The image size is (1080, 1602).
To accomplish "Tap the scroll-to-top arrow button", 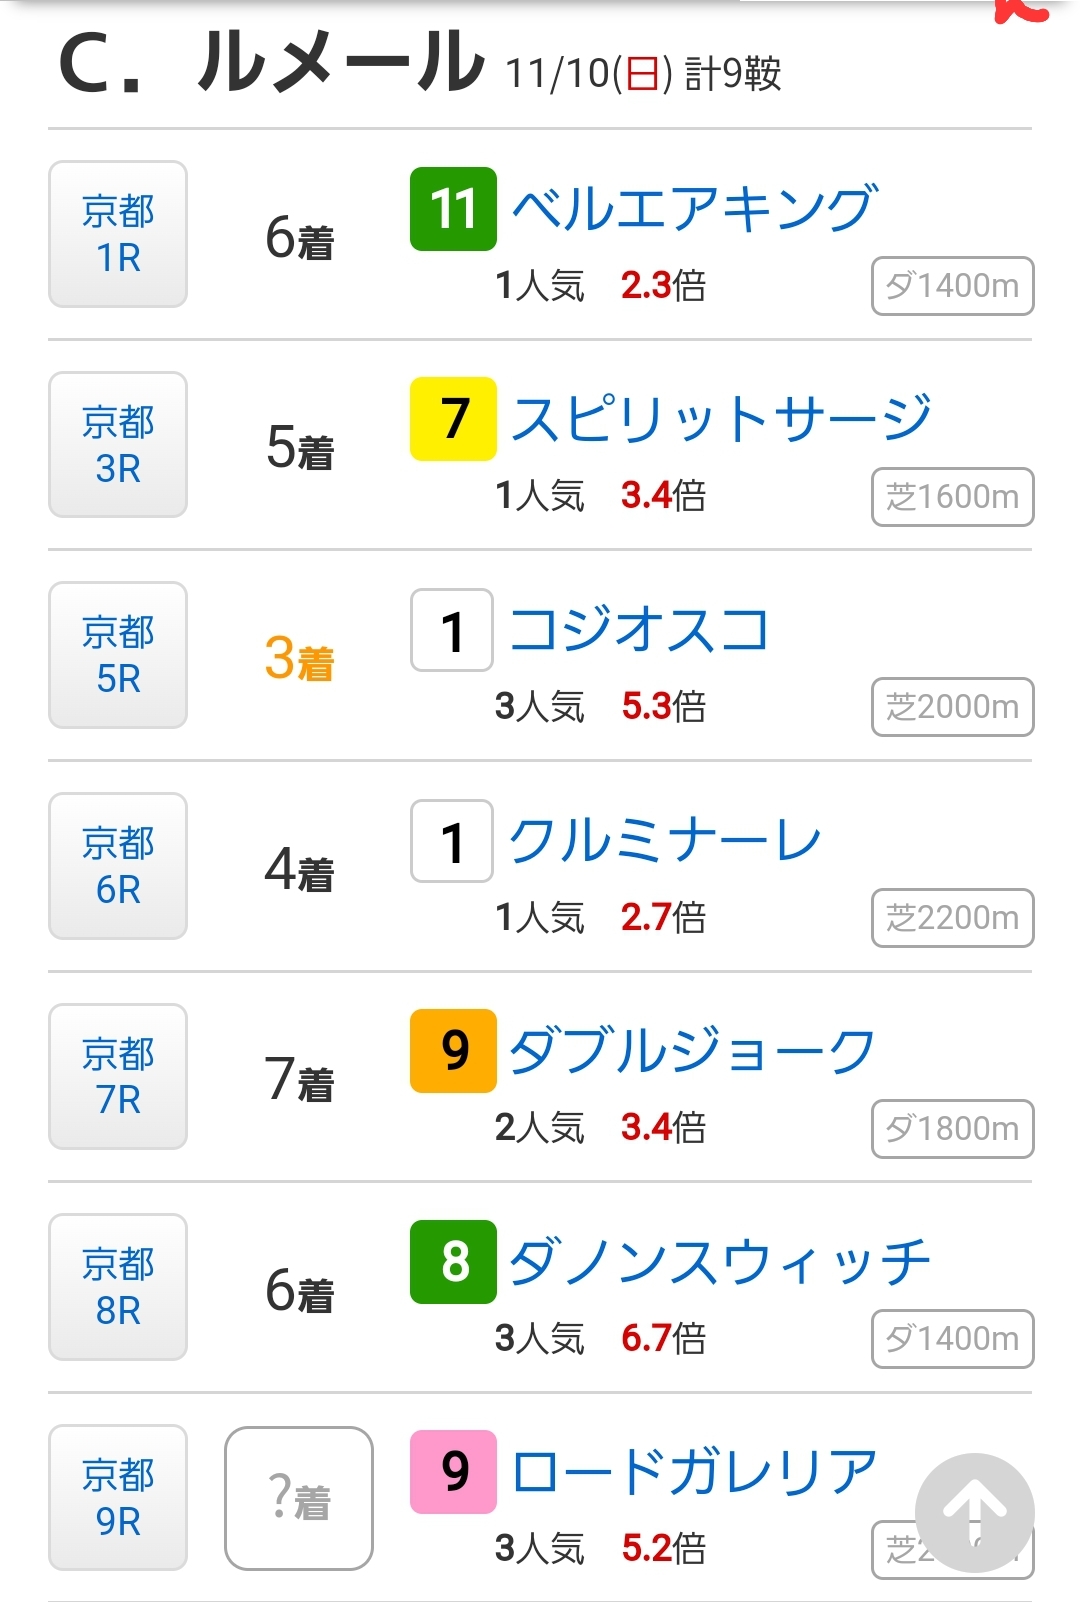I will (974, 1512).
